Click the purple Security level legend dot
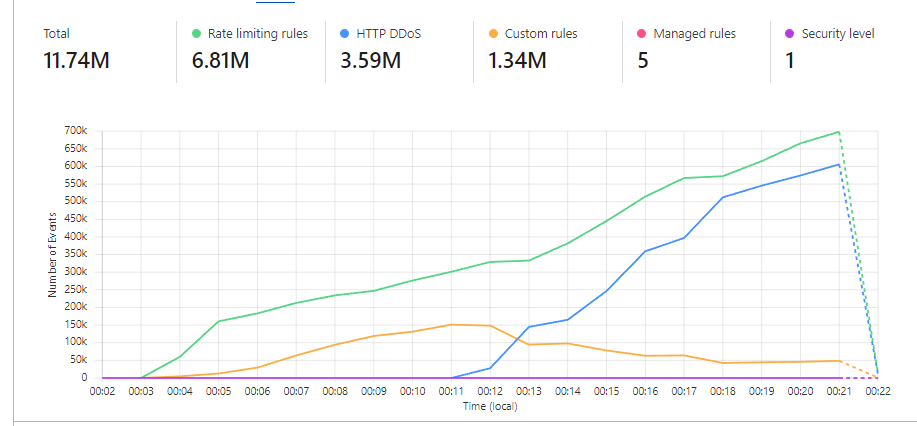The height and width of the screenshot is (426, 917). (789, 34)
